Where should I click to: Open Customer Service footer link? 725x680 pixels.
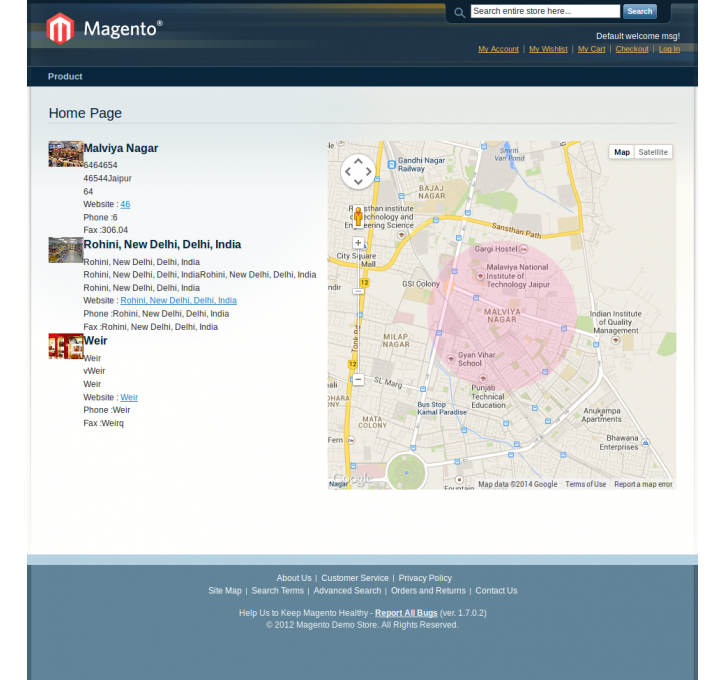355,578
